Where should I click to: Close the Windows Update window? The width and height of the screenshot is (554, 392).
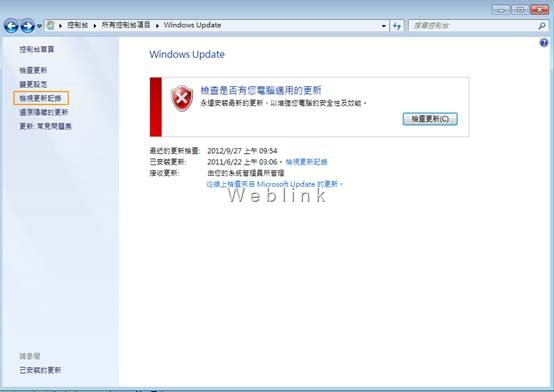point(540,10)
